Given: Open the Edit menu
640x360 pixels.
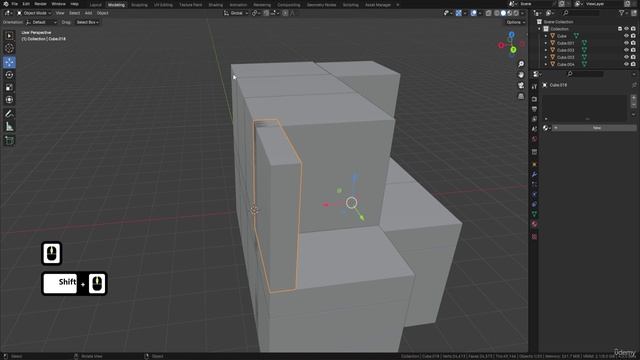Looking at the screenshot, I should [x=26, y=4].
